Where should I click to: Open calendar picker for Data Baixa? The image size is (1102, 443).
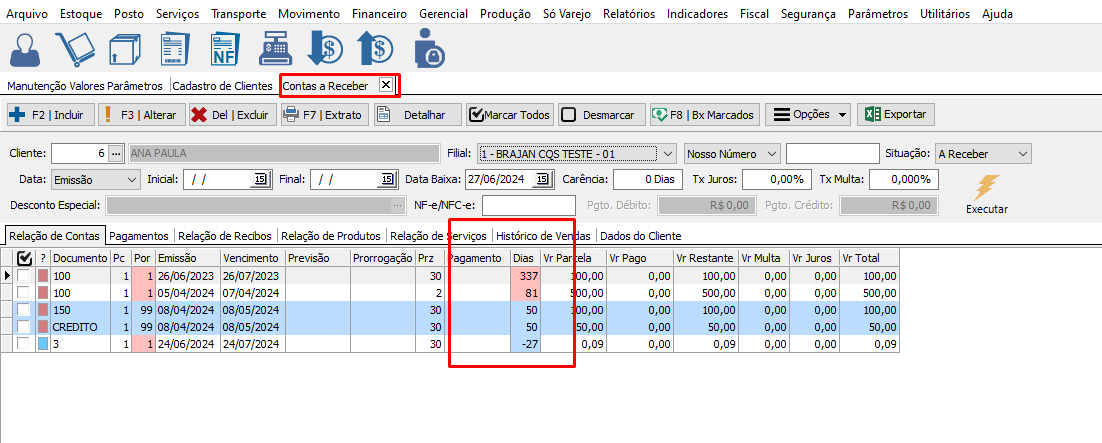point(542,180)
